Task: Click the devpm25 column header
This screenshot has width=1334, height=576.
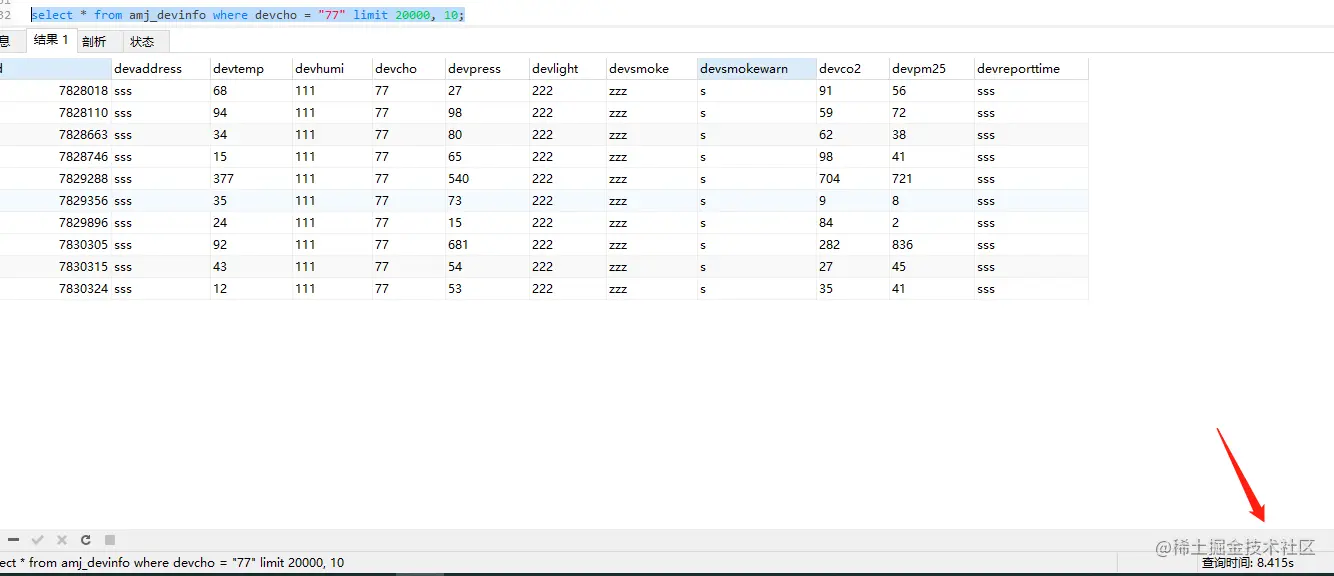Action: [931, 69]
